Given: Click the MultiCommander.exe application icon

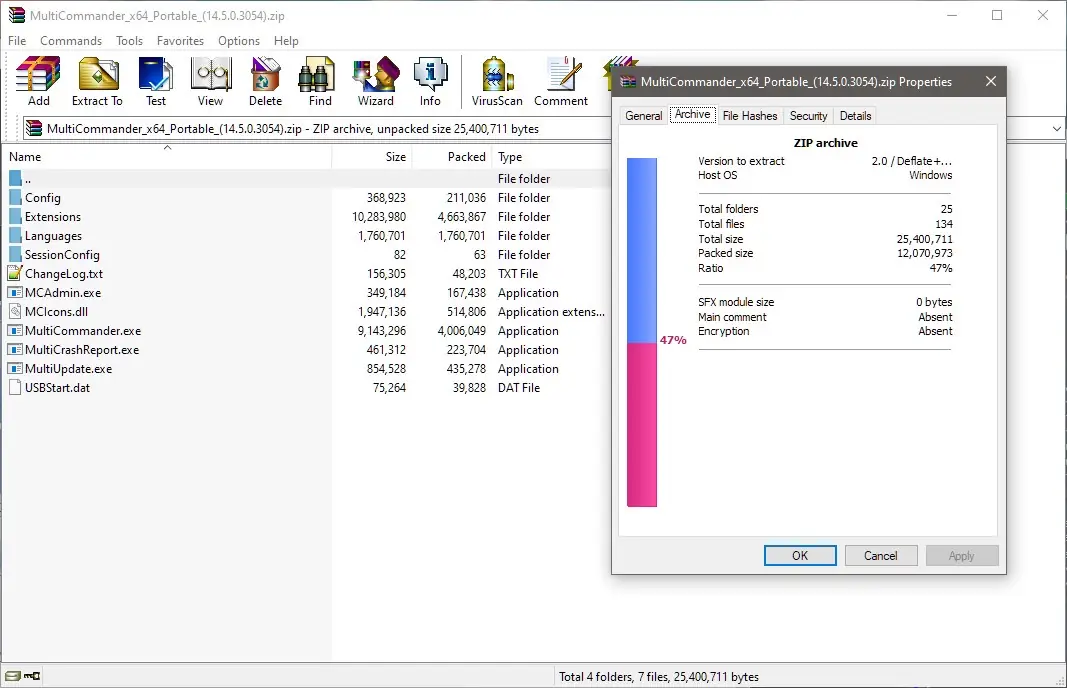Looking at the screenshot, I should pyautogui.click(x=15, y=331).
